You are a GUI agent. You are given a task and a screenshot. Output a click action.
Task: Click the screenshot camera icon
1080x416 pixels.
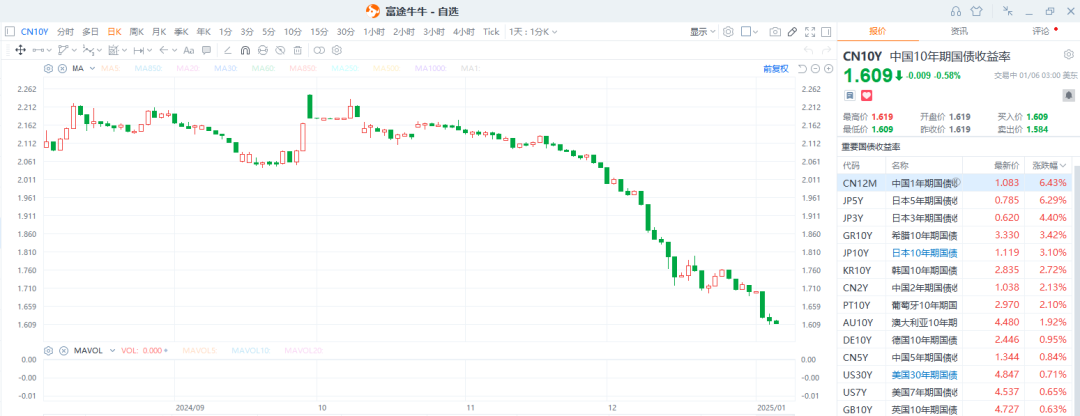pyautogui.click(x=775, y=31)
